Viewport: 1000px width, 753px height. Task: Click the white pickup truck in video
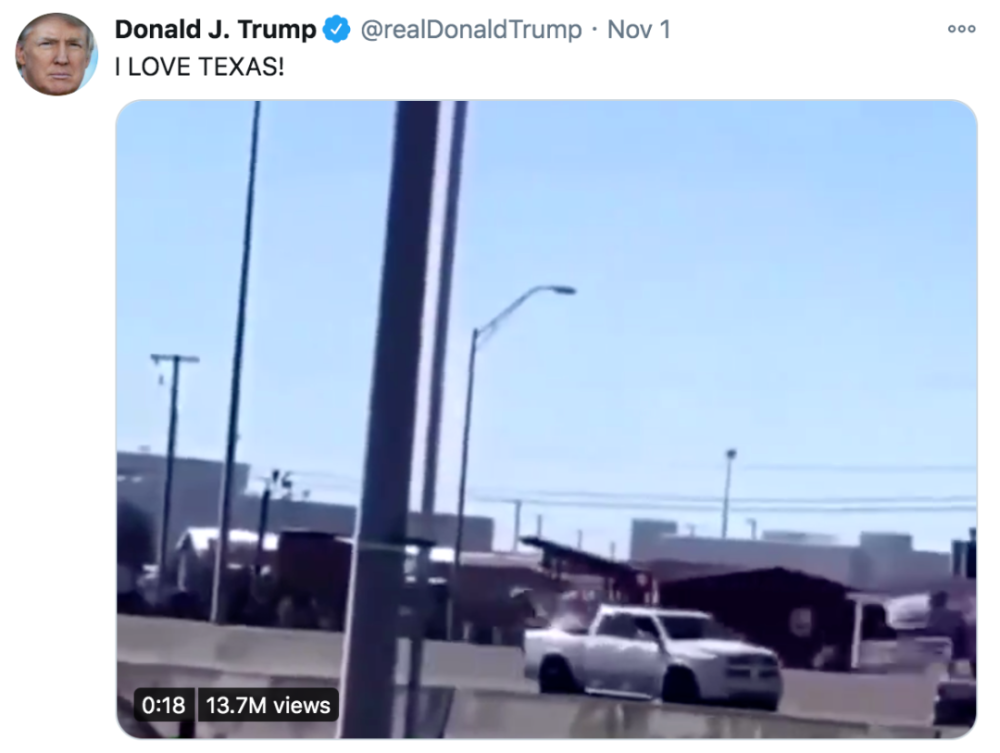[652, 657]
